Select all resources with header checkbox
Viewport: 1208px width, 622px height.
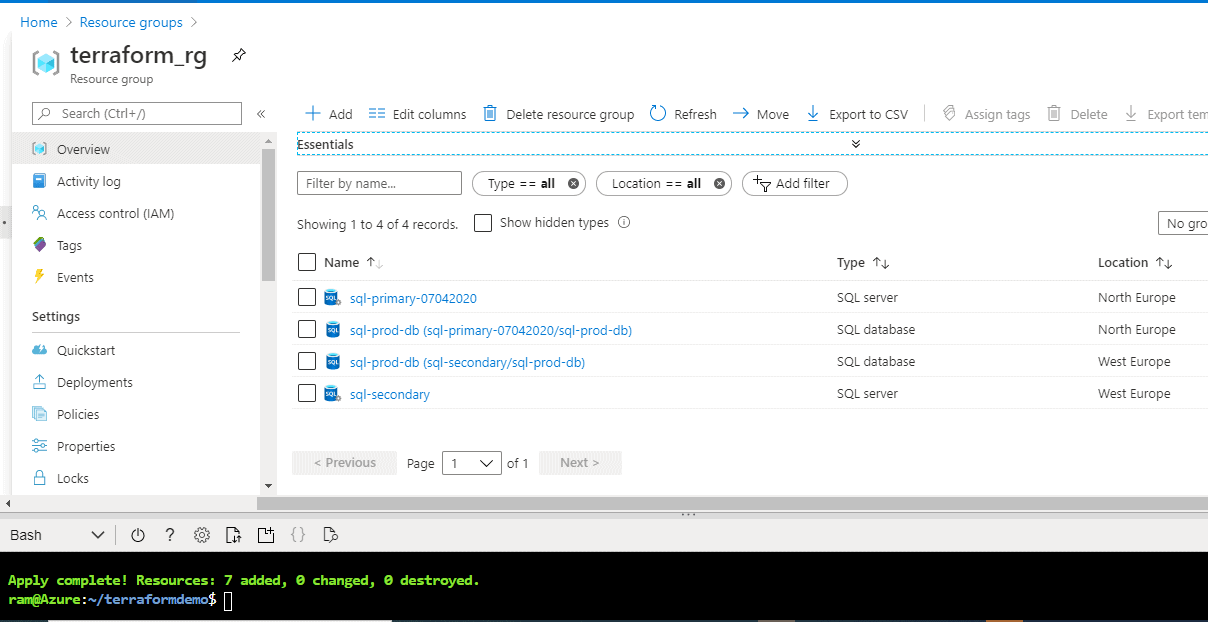(307, 263)
